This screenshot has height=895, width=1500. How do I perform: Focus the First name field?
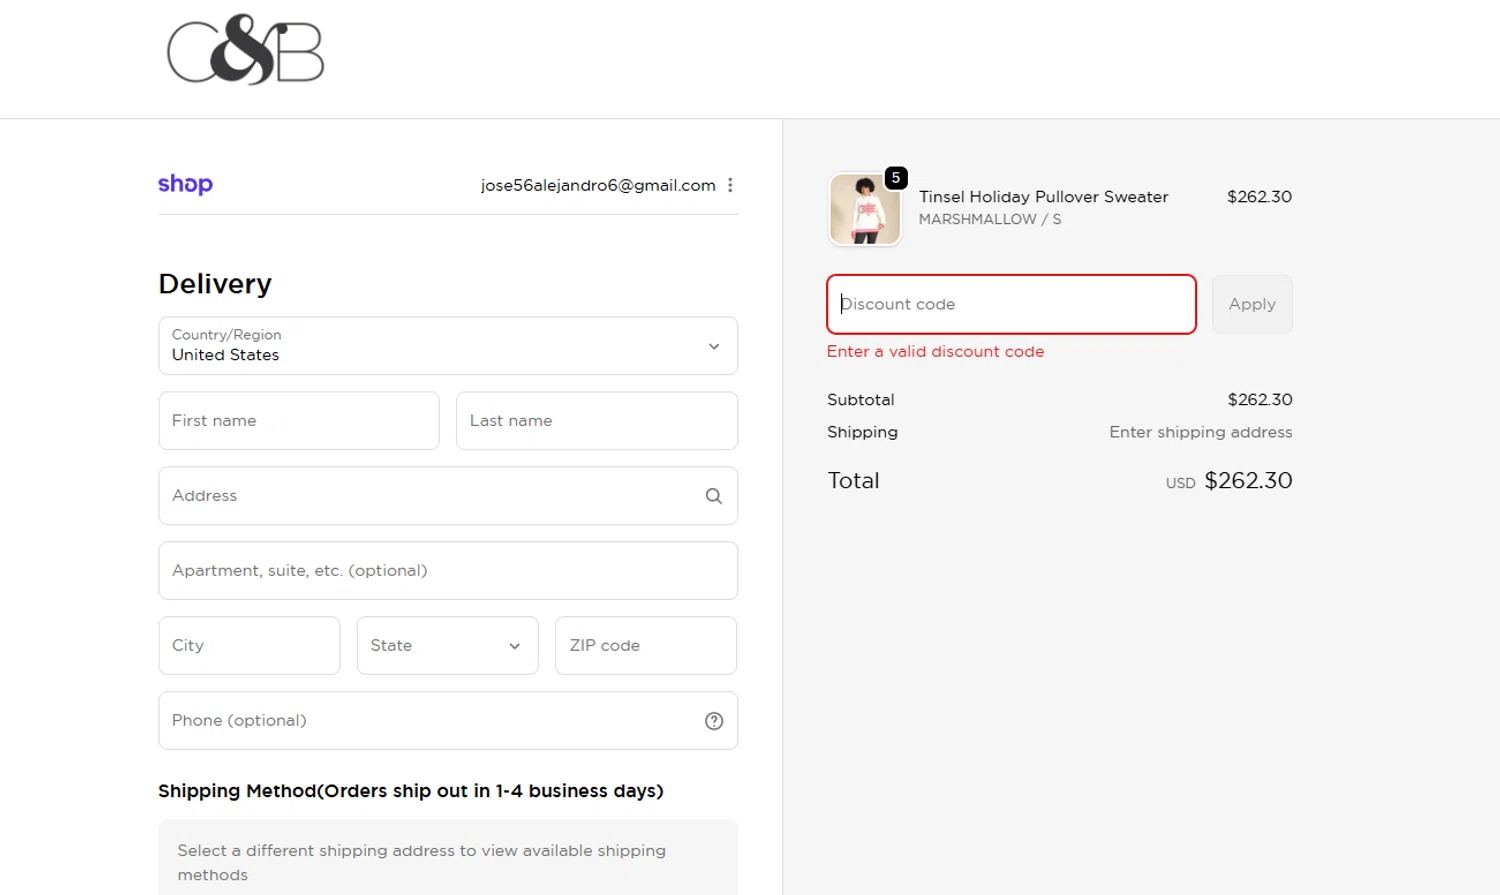pos(298,421)
